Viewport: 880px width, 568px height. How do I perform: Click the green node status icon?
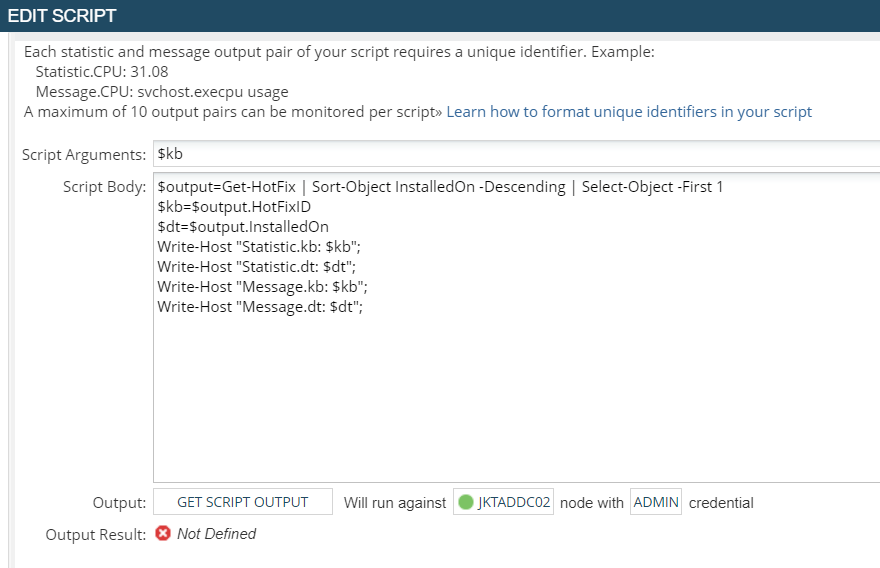(x=466, y=502)
